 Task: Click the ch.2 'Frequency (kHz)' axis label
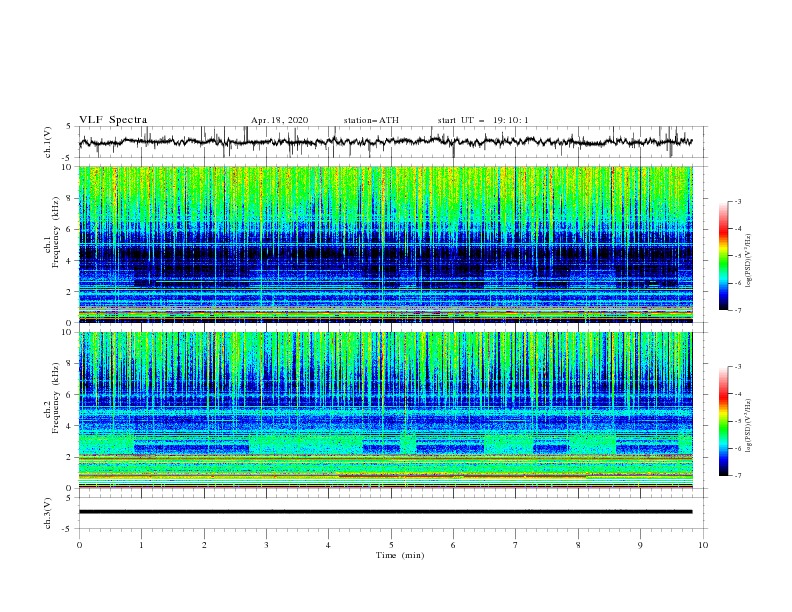pyautogui.click(x=55, y=398)
